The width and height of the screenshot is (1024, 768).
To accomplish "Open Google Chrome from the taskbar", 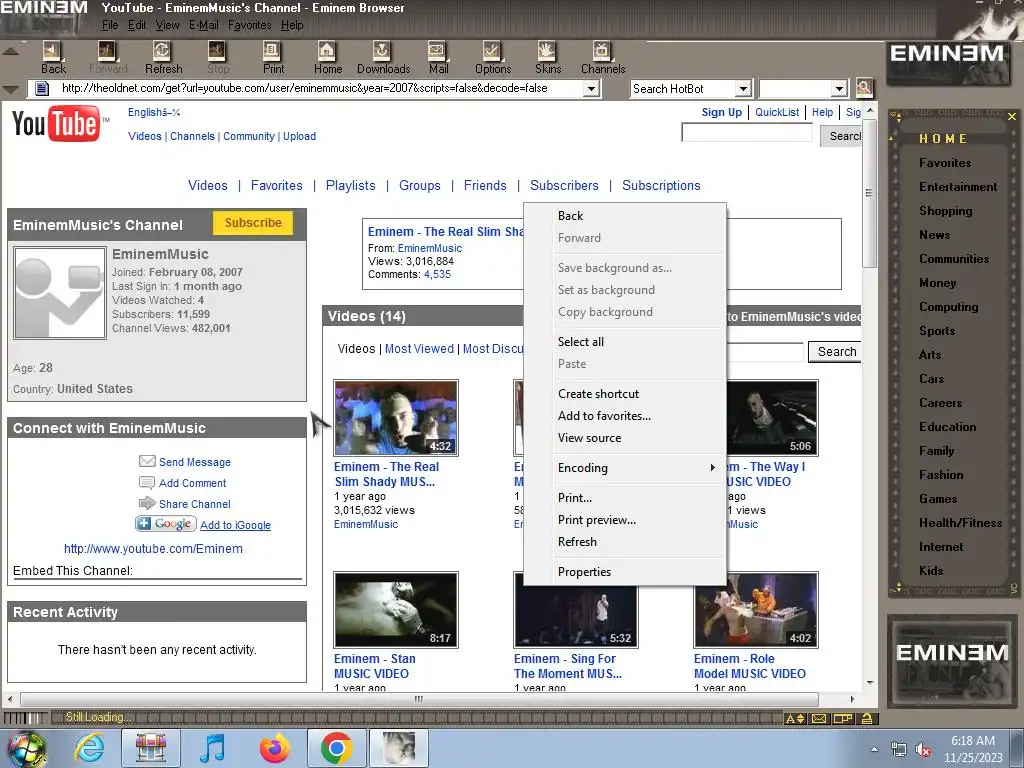I will tap(336, 748).
